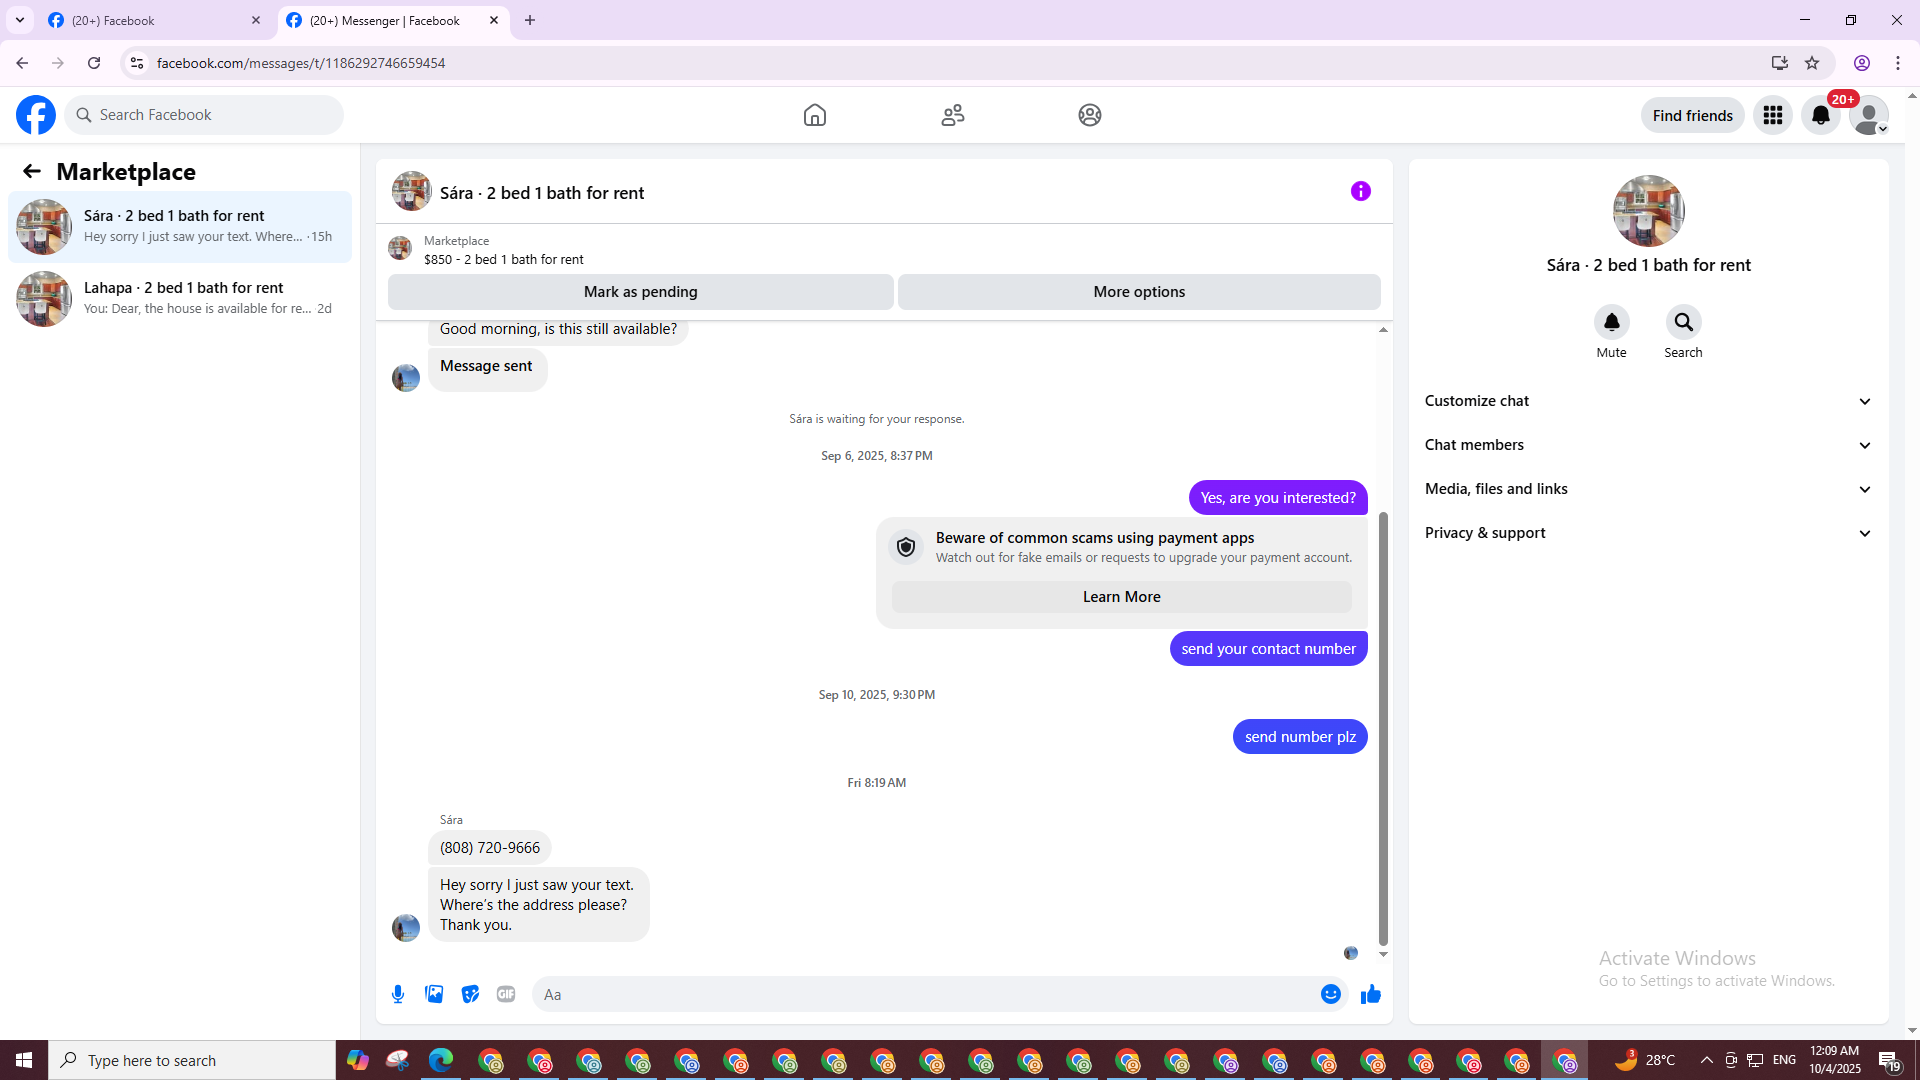The width and height of the screenshot is (1920, 1080).
Task: Click the Facebook logo icon
Action: [36, 115]
